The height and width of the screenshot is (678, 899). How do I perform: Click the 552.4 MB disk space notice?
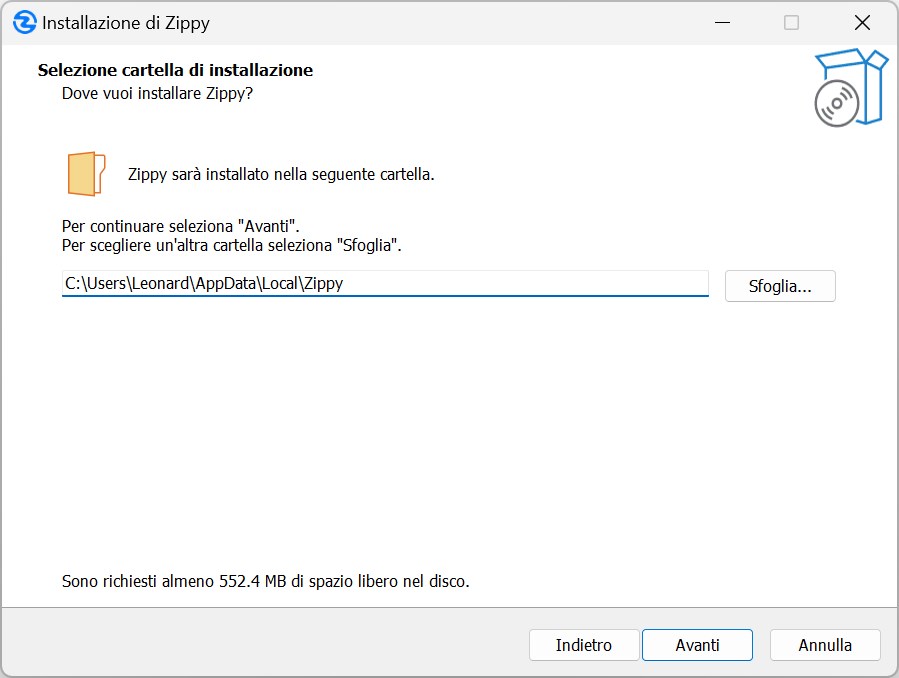pyautogui.click(x=265, y=581)
